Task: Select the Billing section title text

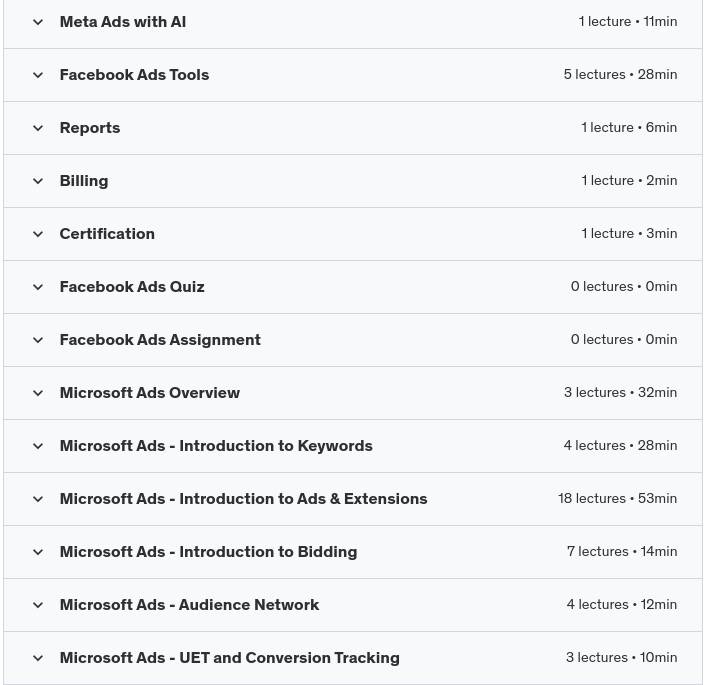Action: point(84,181)
